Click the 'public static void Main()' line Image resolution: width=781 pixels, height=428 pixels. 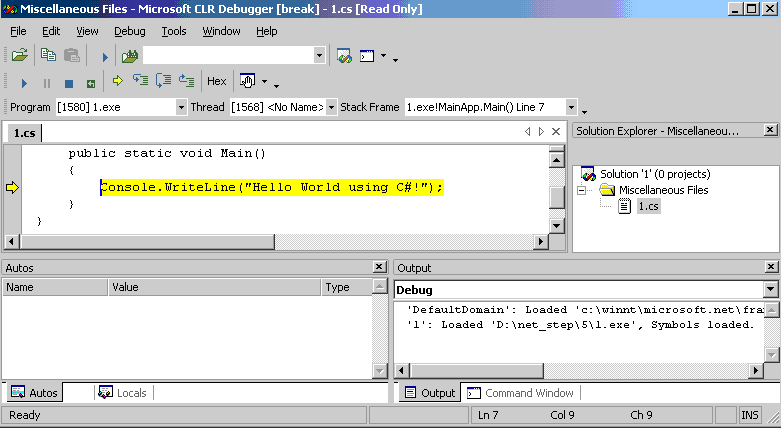167,153
